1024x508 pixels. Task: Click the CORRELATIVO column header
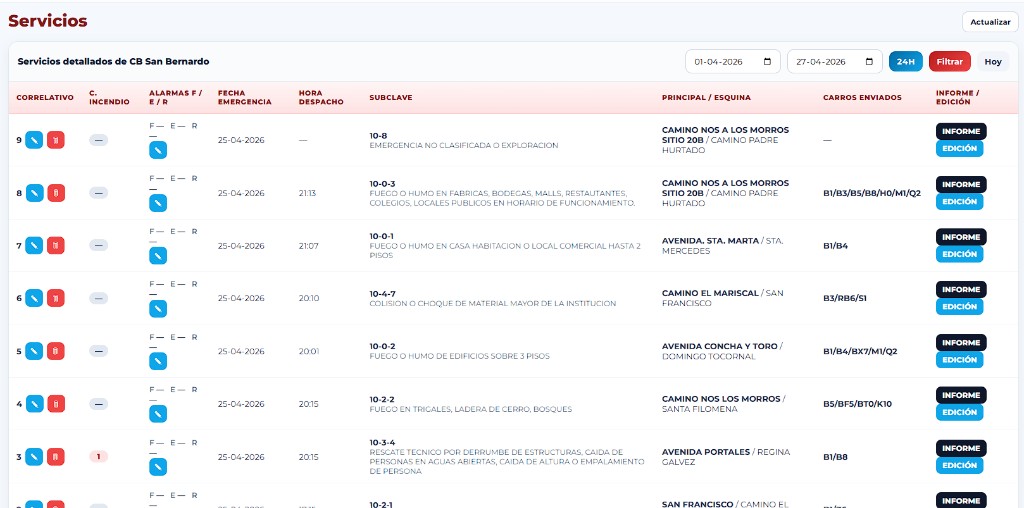point(45,97)
